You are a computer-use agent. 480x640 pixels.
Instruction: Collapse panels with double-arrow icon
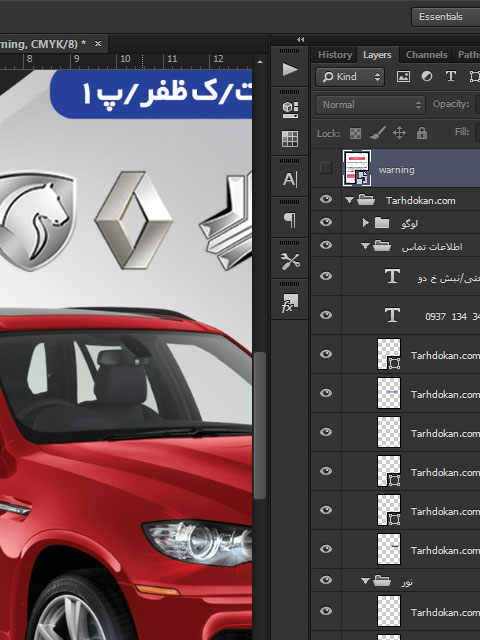point(300,40)
